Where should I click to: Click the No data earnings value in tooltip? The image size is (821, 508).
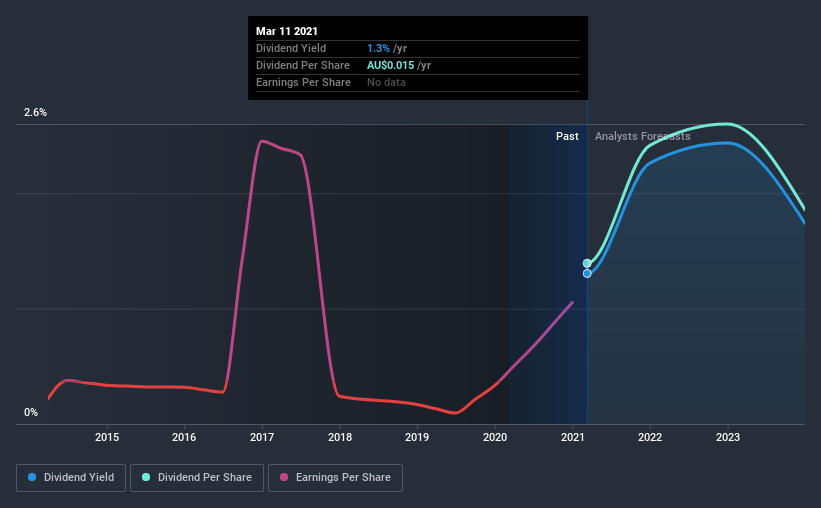click(x=386, y=82)
